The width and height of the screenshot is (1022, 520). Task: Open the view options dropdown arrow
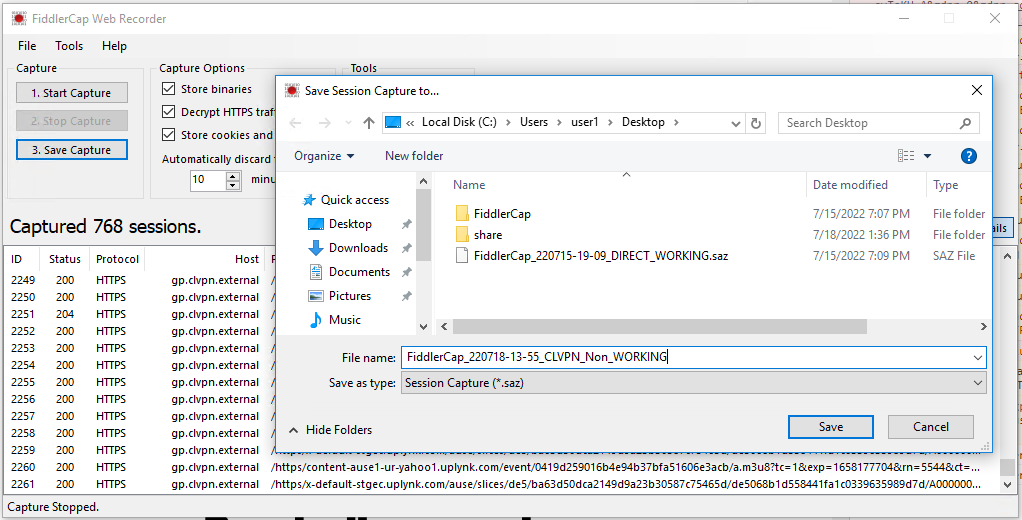coord(927,156)
